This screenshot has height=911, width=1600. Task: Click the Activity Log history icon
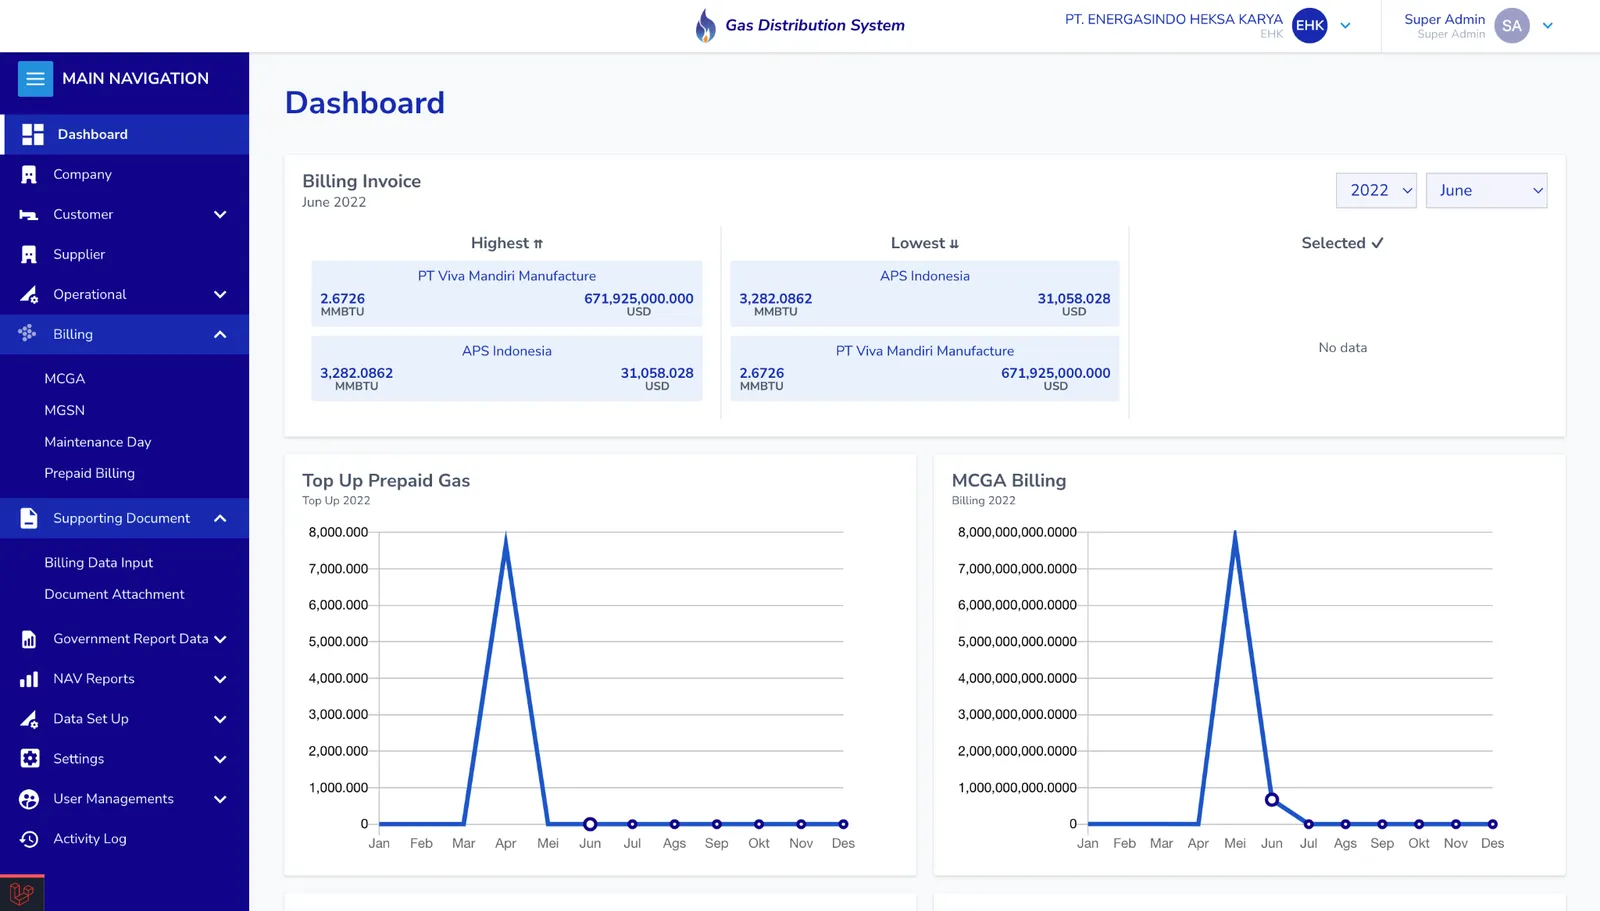pos(29,839)
